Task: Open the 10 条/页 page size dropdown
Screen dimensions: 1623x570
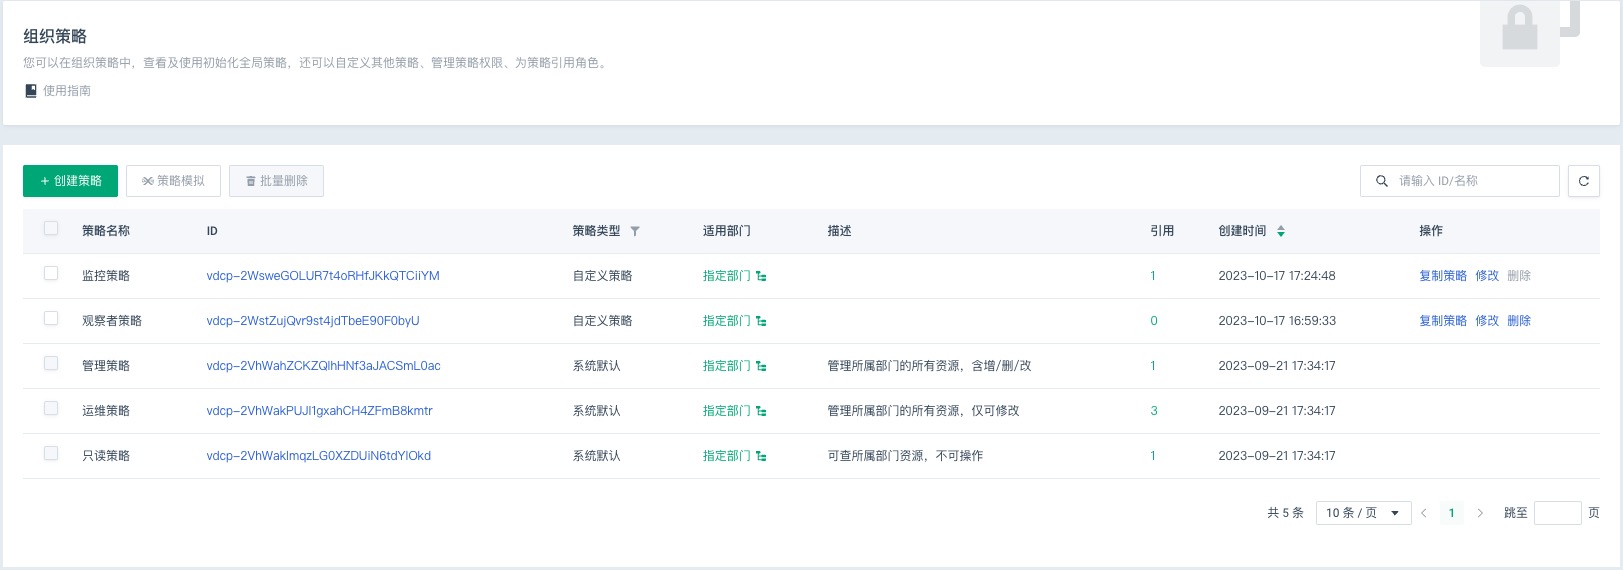Action: pyautogui.click(x=1362, y=513)
